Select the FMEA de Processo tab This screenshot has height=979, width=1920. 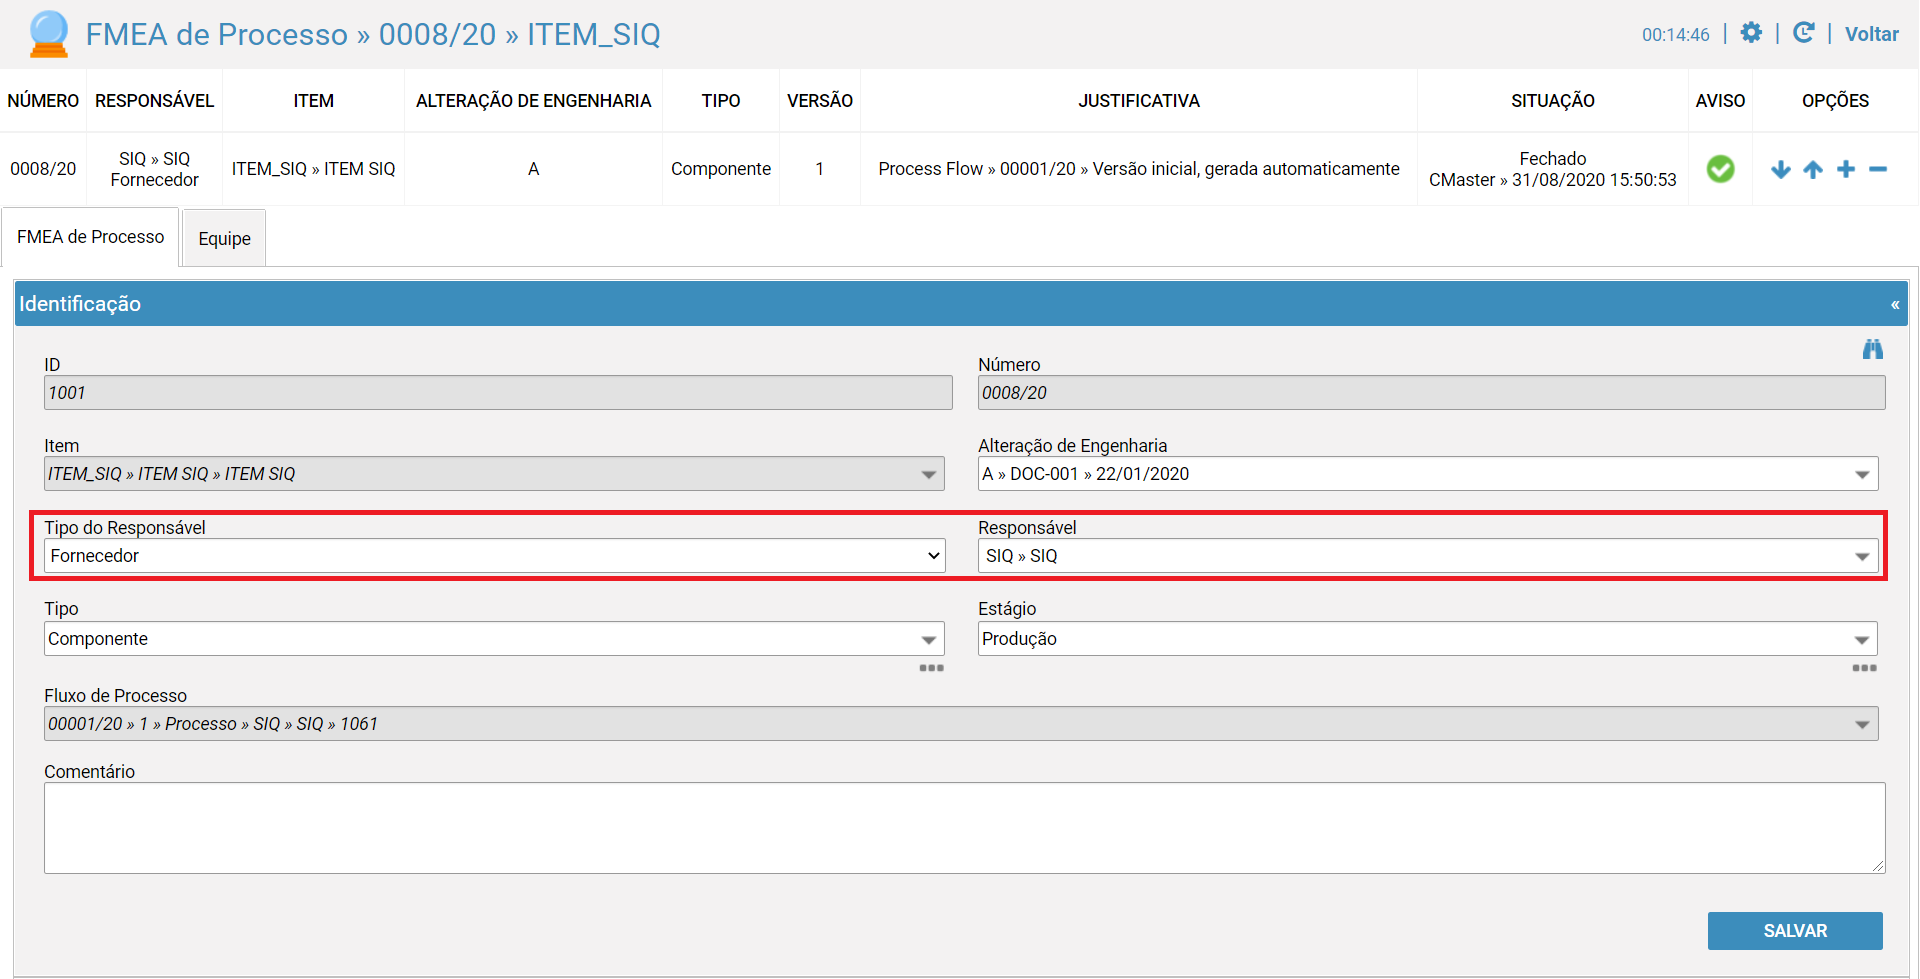click(x=90, y=237)
